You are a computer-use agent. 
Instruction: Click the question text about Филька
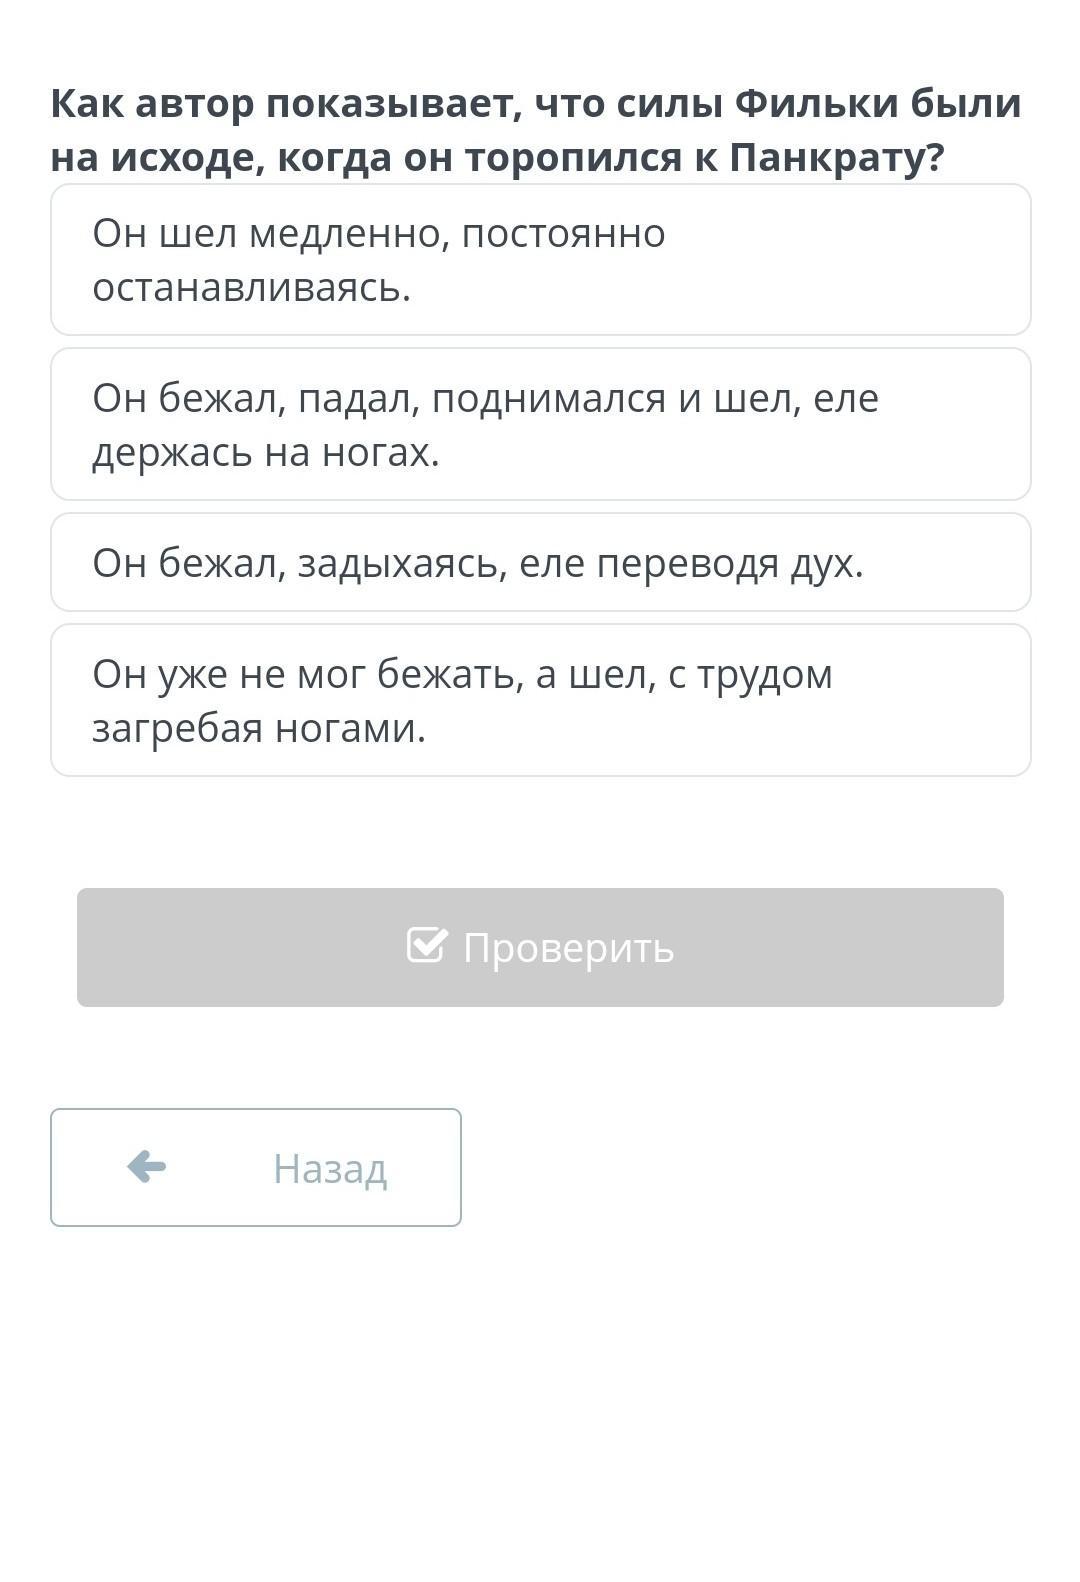point(536,130)
